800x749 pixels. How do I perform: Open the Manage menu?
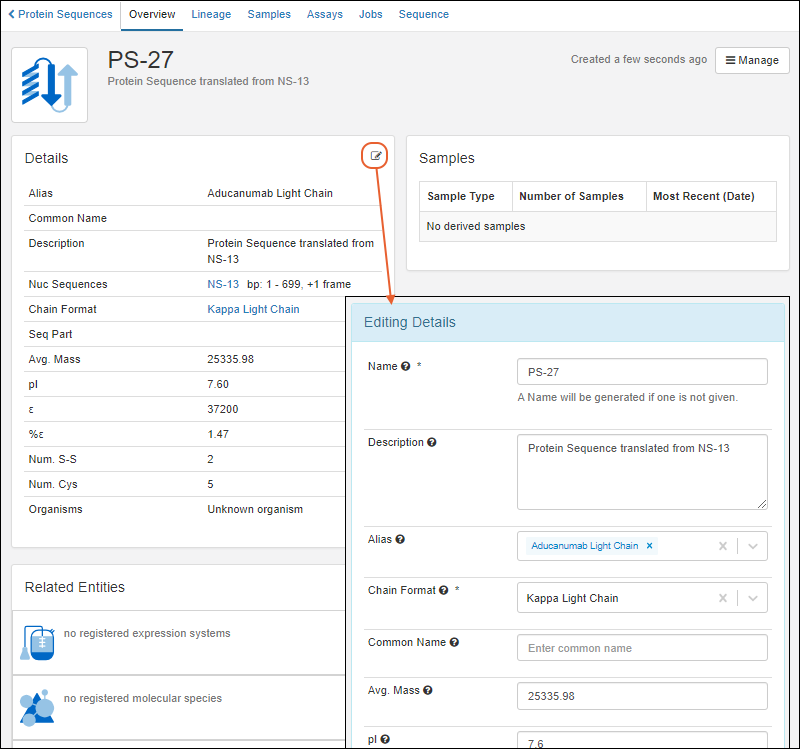752,60
